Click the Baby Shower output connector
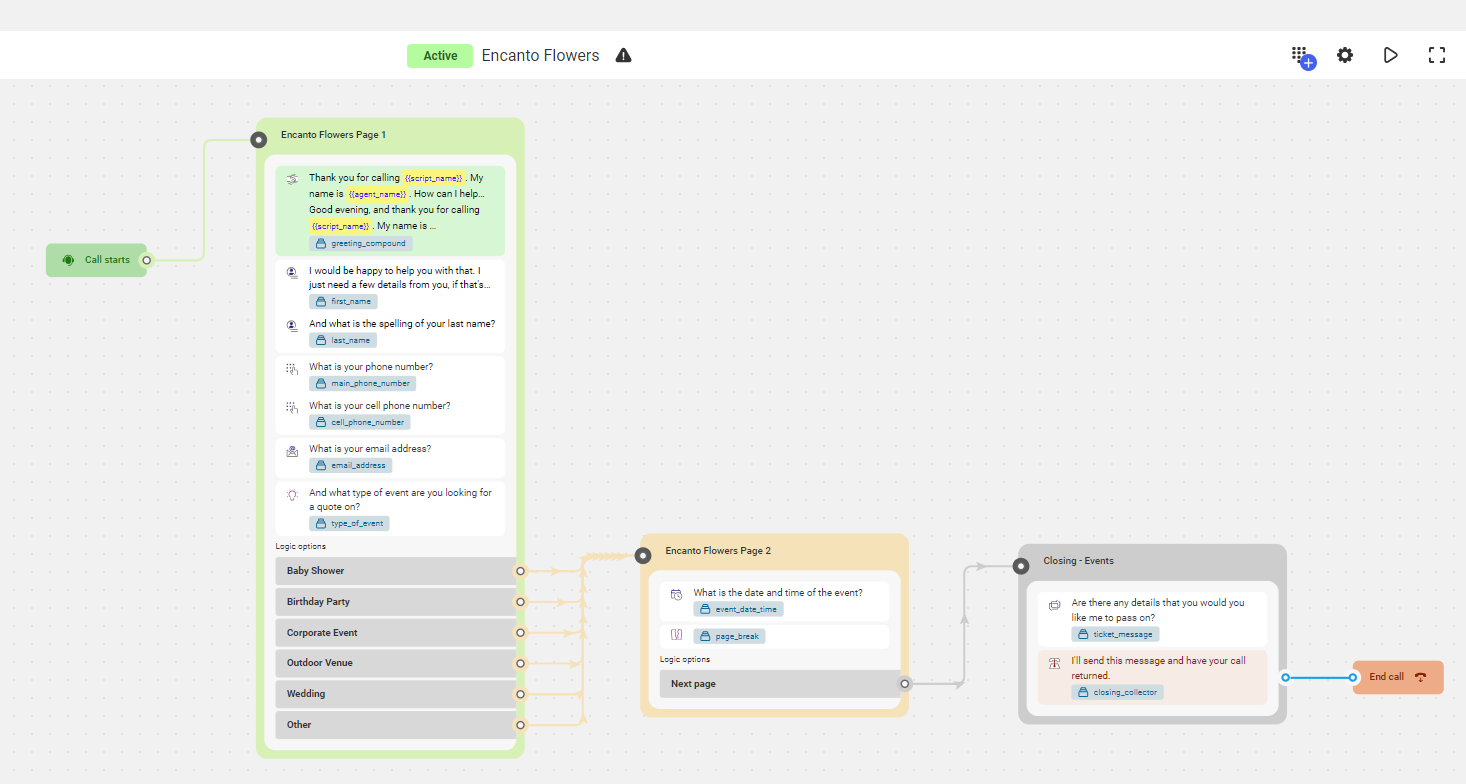 coord(520,571)
